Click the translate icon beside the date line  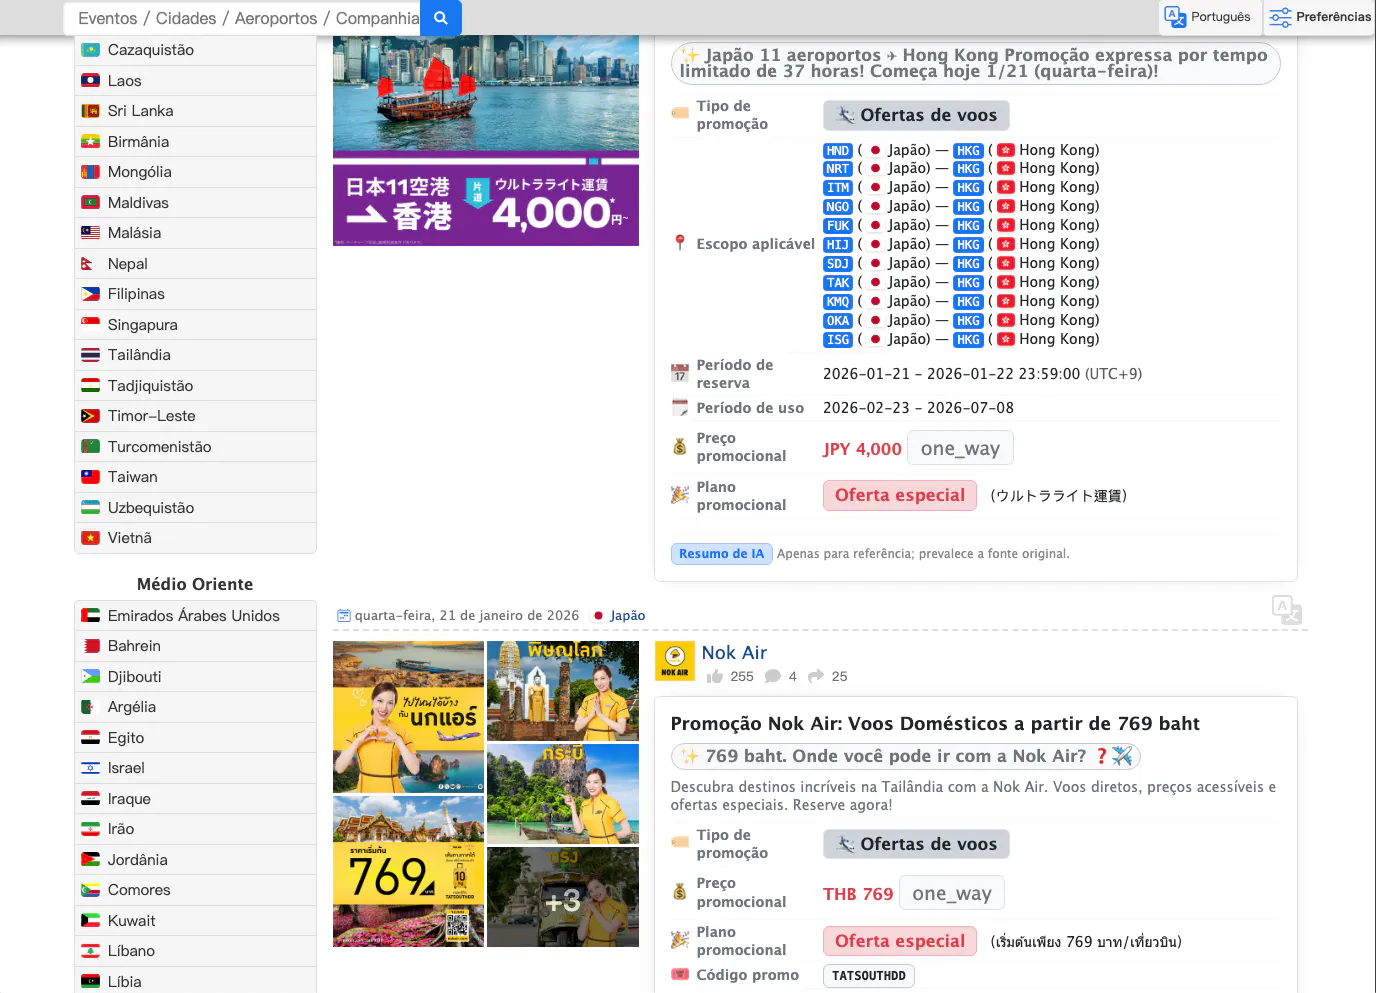[x=1287, y=610]
